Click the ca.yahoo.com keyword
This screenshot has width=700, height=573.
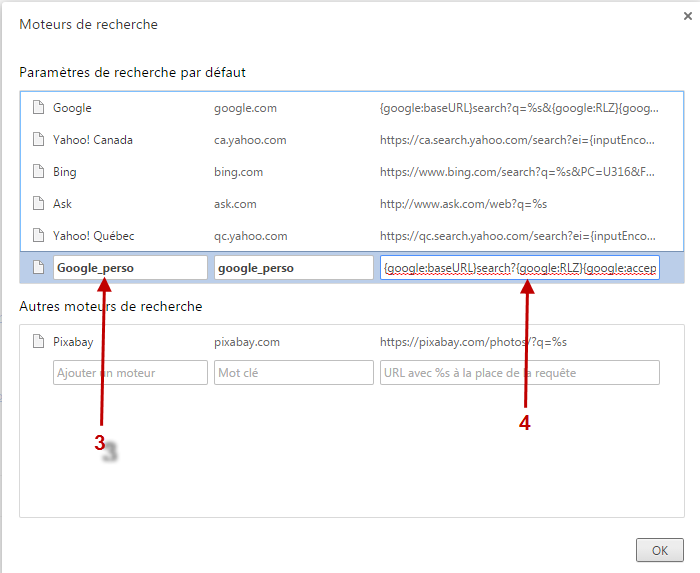click(250, 140)
